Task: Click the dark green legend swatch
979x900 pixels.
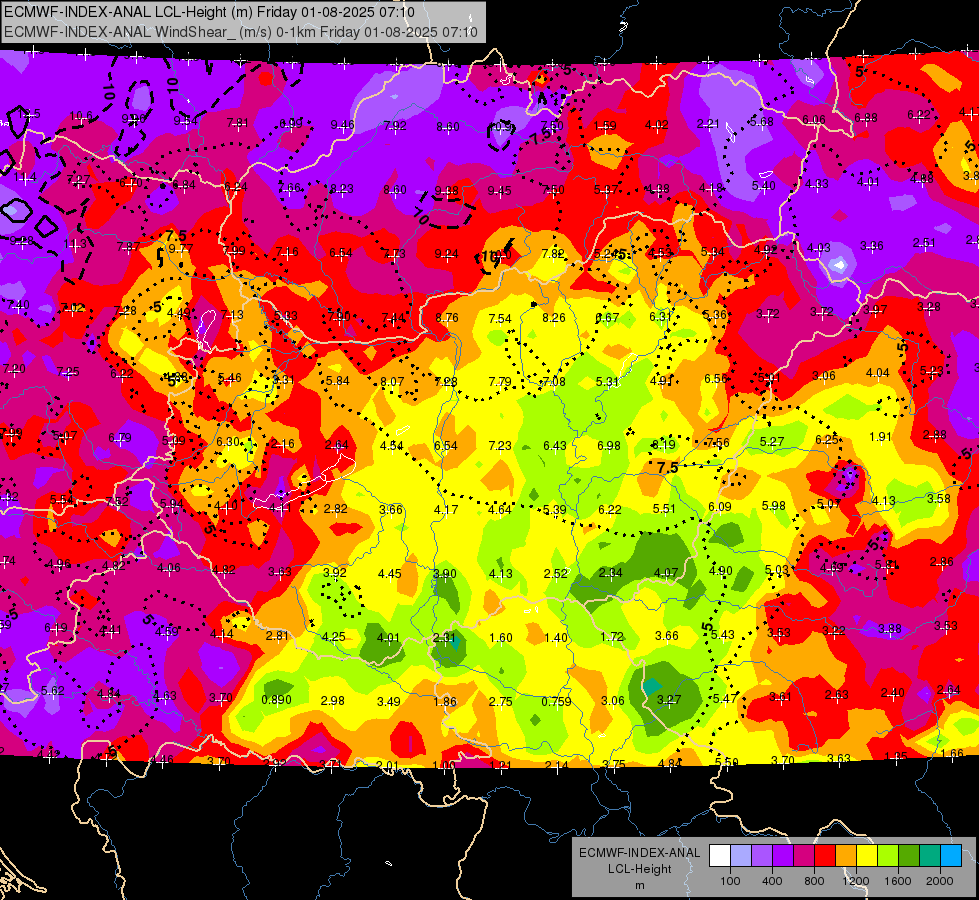Action: pos(910,856)
